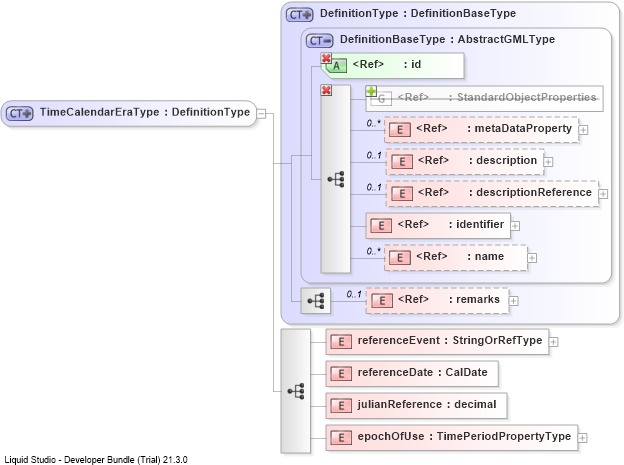Select the StandardObjectProperties group text
The width and height of the screenshot is (624, 465).
point(497,98)
